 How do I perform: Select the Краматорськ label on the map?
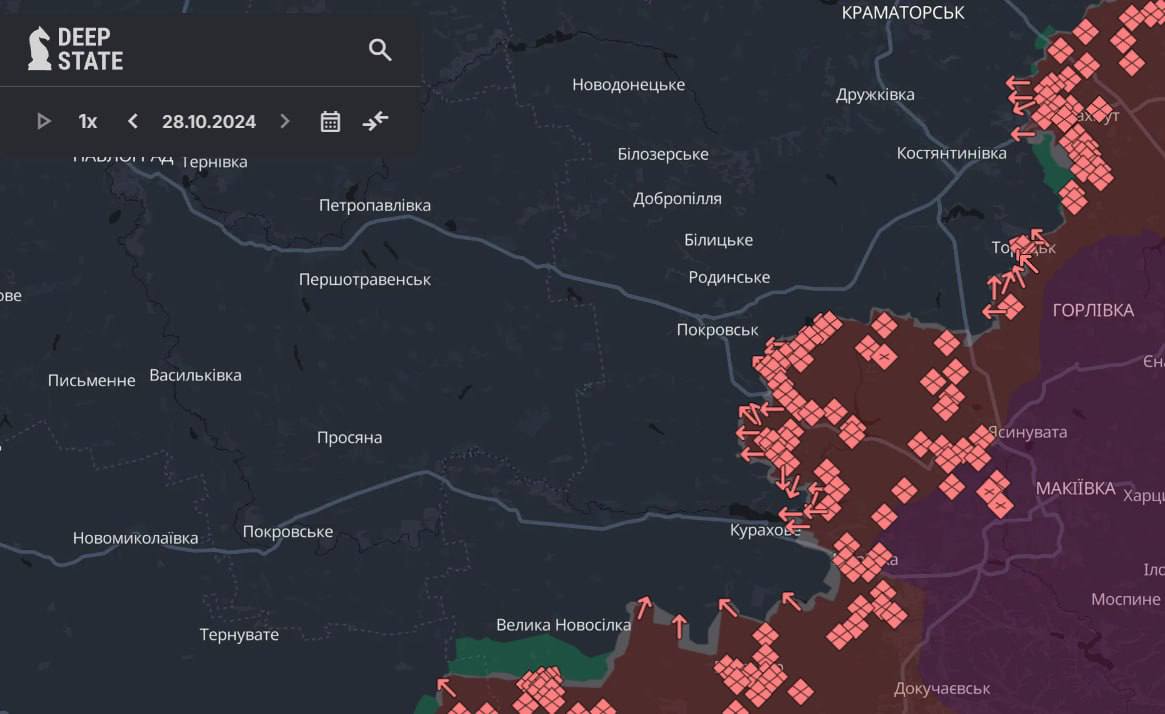coord(902,13)
